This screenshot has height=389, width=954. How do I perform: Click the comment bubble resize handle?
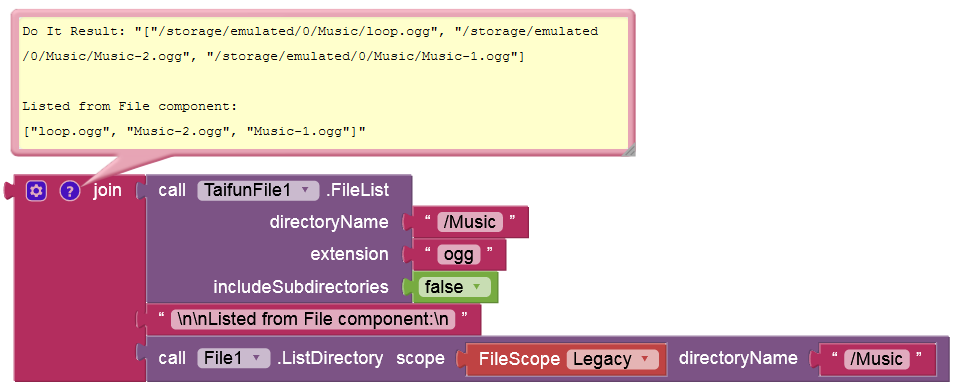(x=630, y=150)
